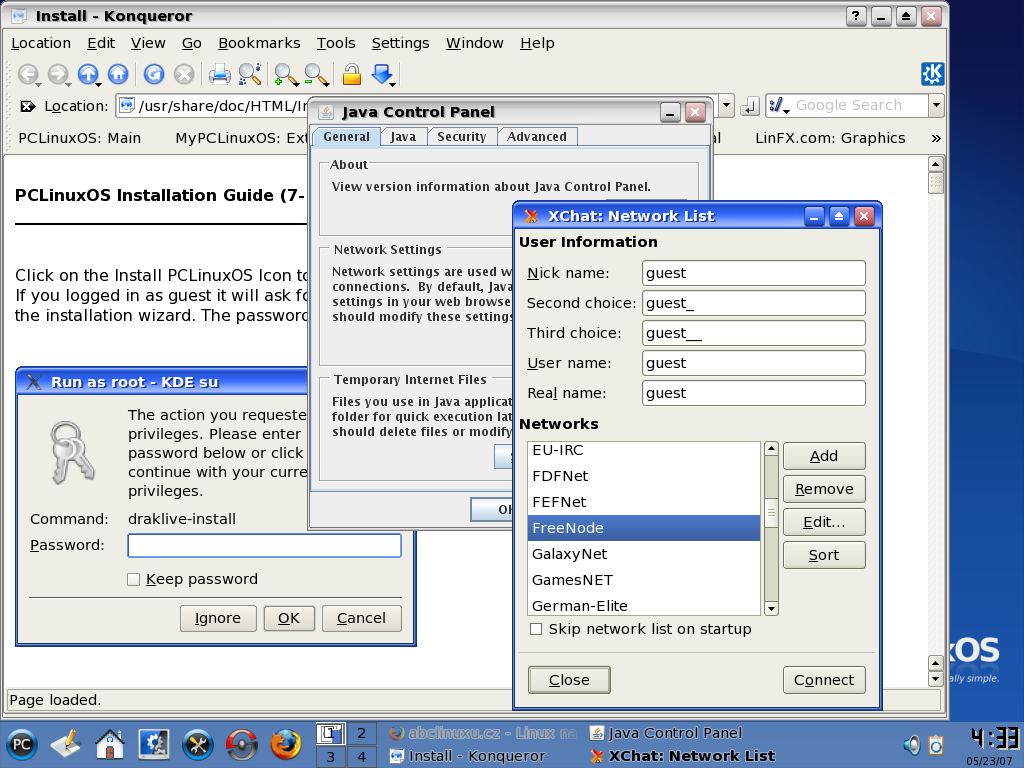This screenshot has height=768, width=1024.
Task: Click the Nick name input field
Action: point(754,273)
